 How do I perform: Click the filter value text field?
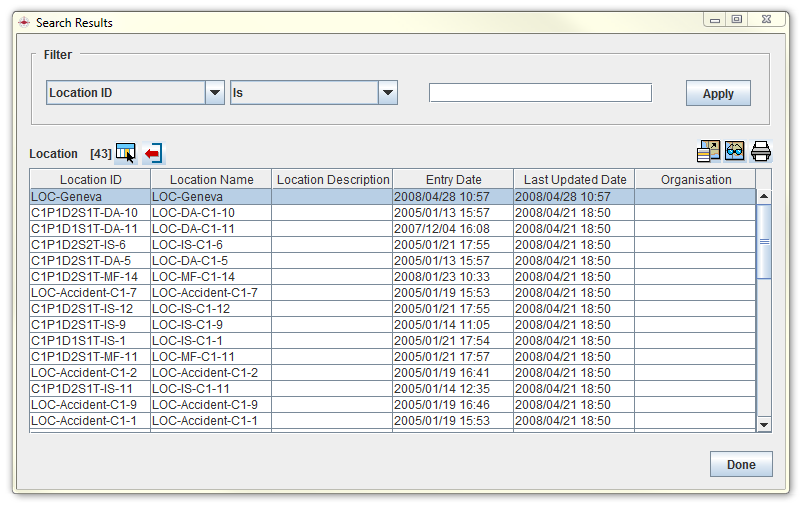[540, 93]
